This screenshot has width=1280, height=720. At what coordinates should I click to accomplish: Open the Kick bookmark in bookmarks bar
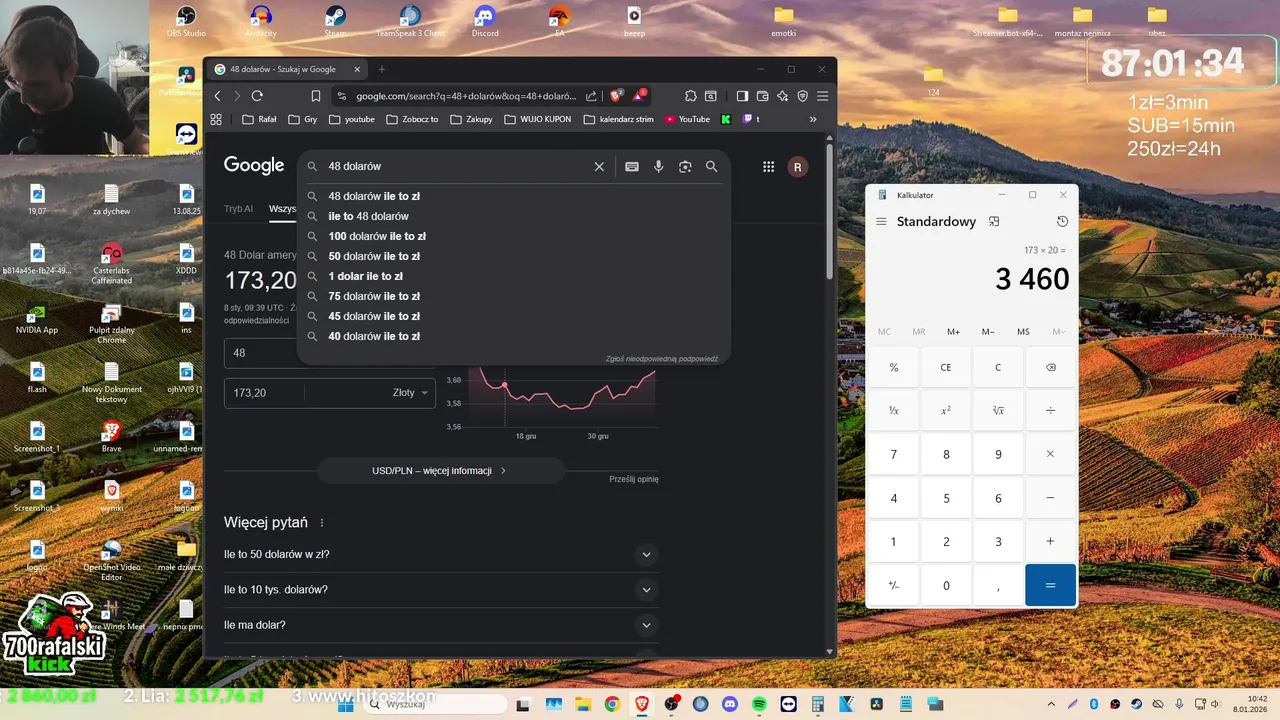pyautogui.click(x=726, y=119)
